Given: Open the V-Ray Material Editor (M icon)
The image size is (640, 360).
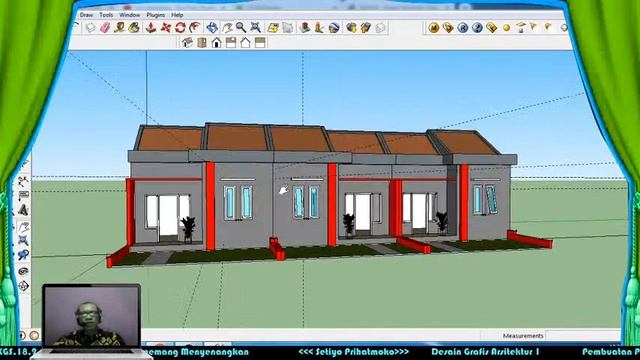Looking at the screenshot, I should [x=433, y=28].
